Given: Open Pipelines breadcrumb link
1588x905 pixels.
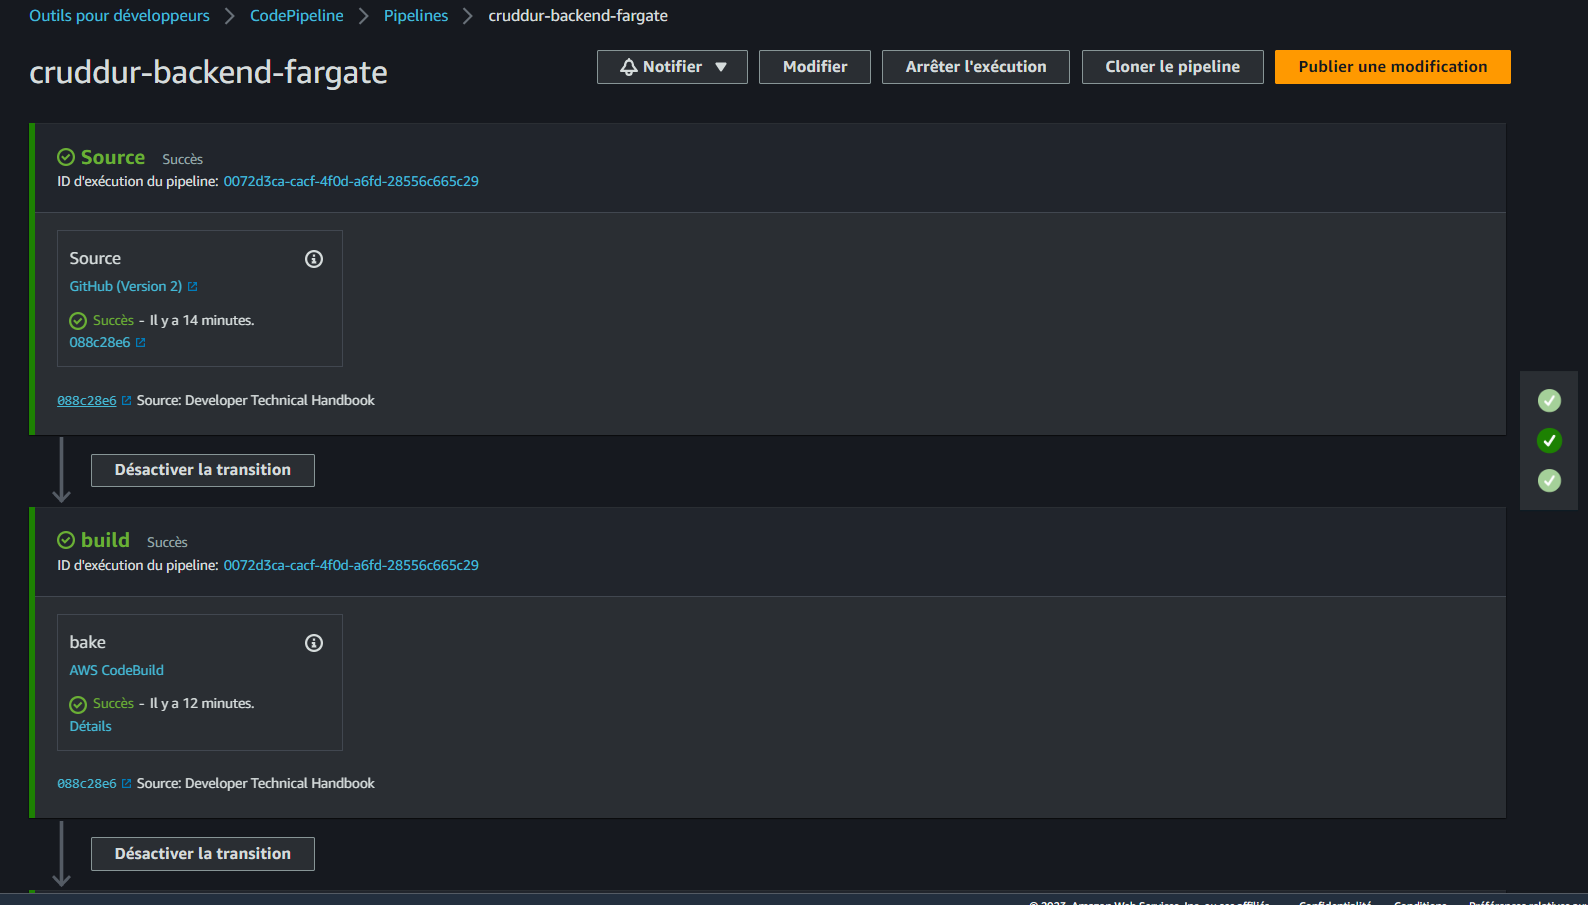Looking at the screenshot, I should coord(416,16).
